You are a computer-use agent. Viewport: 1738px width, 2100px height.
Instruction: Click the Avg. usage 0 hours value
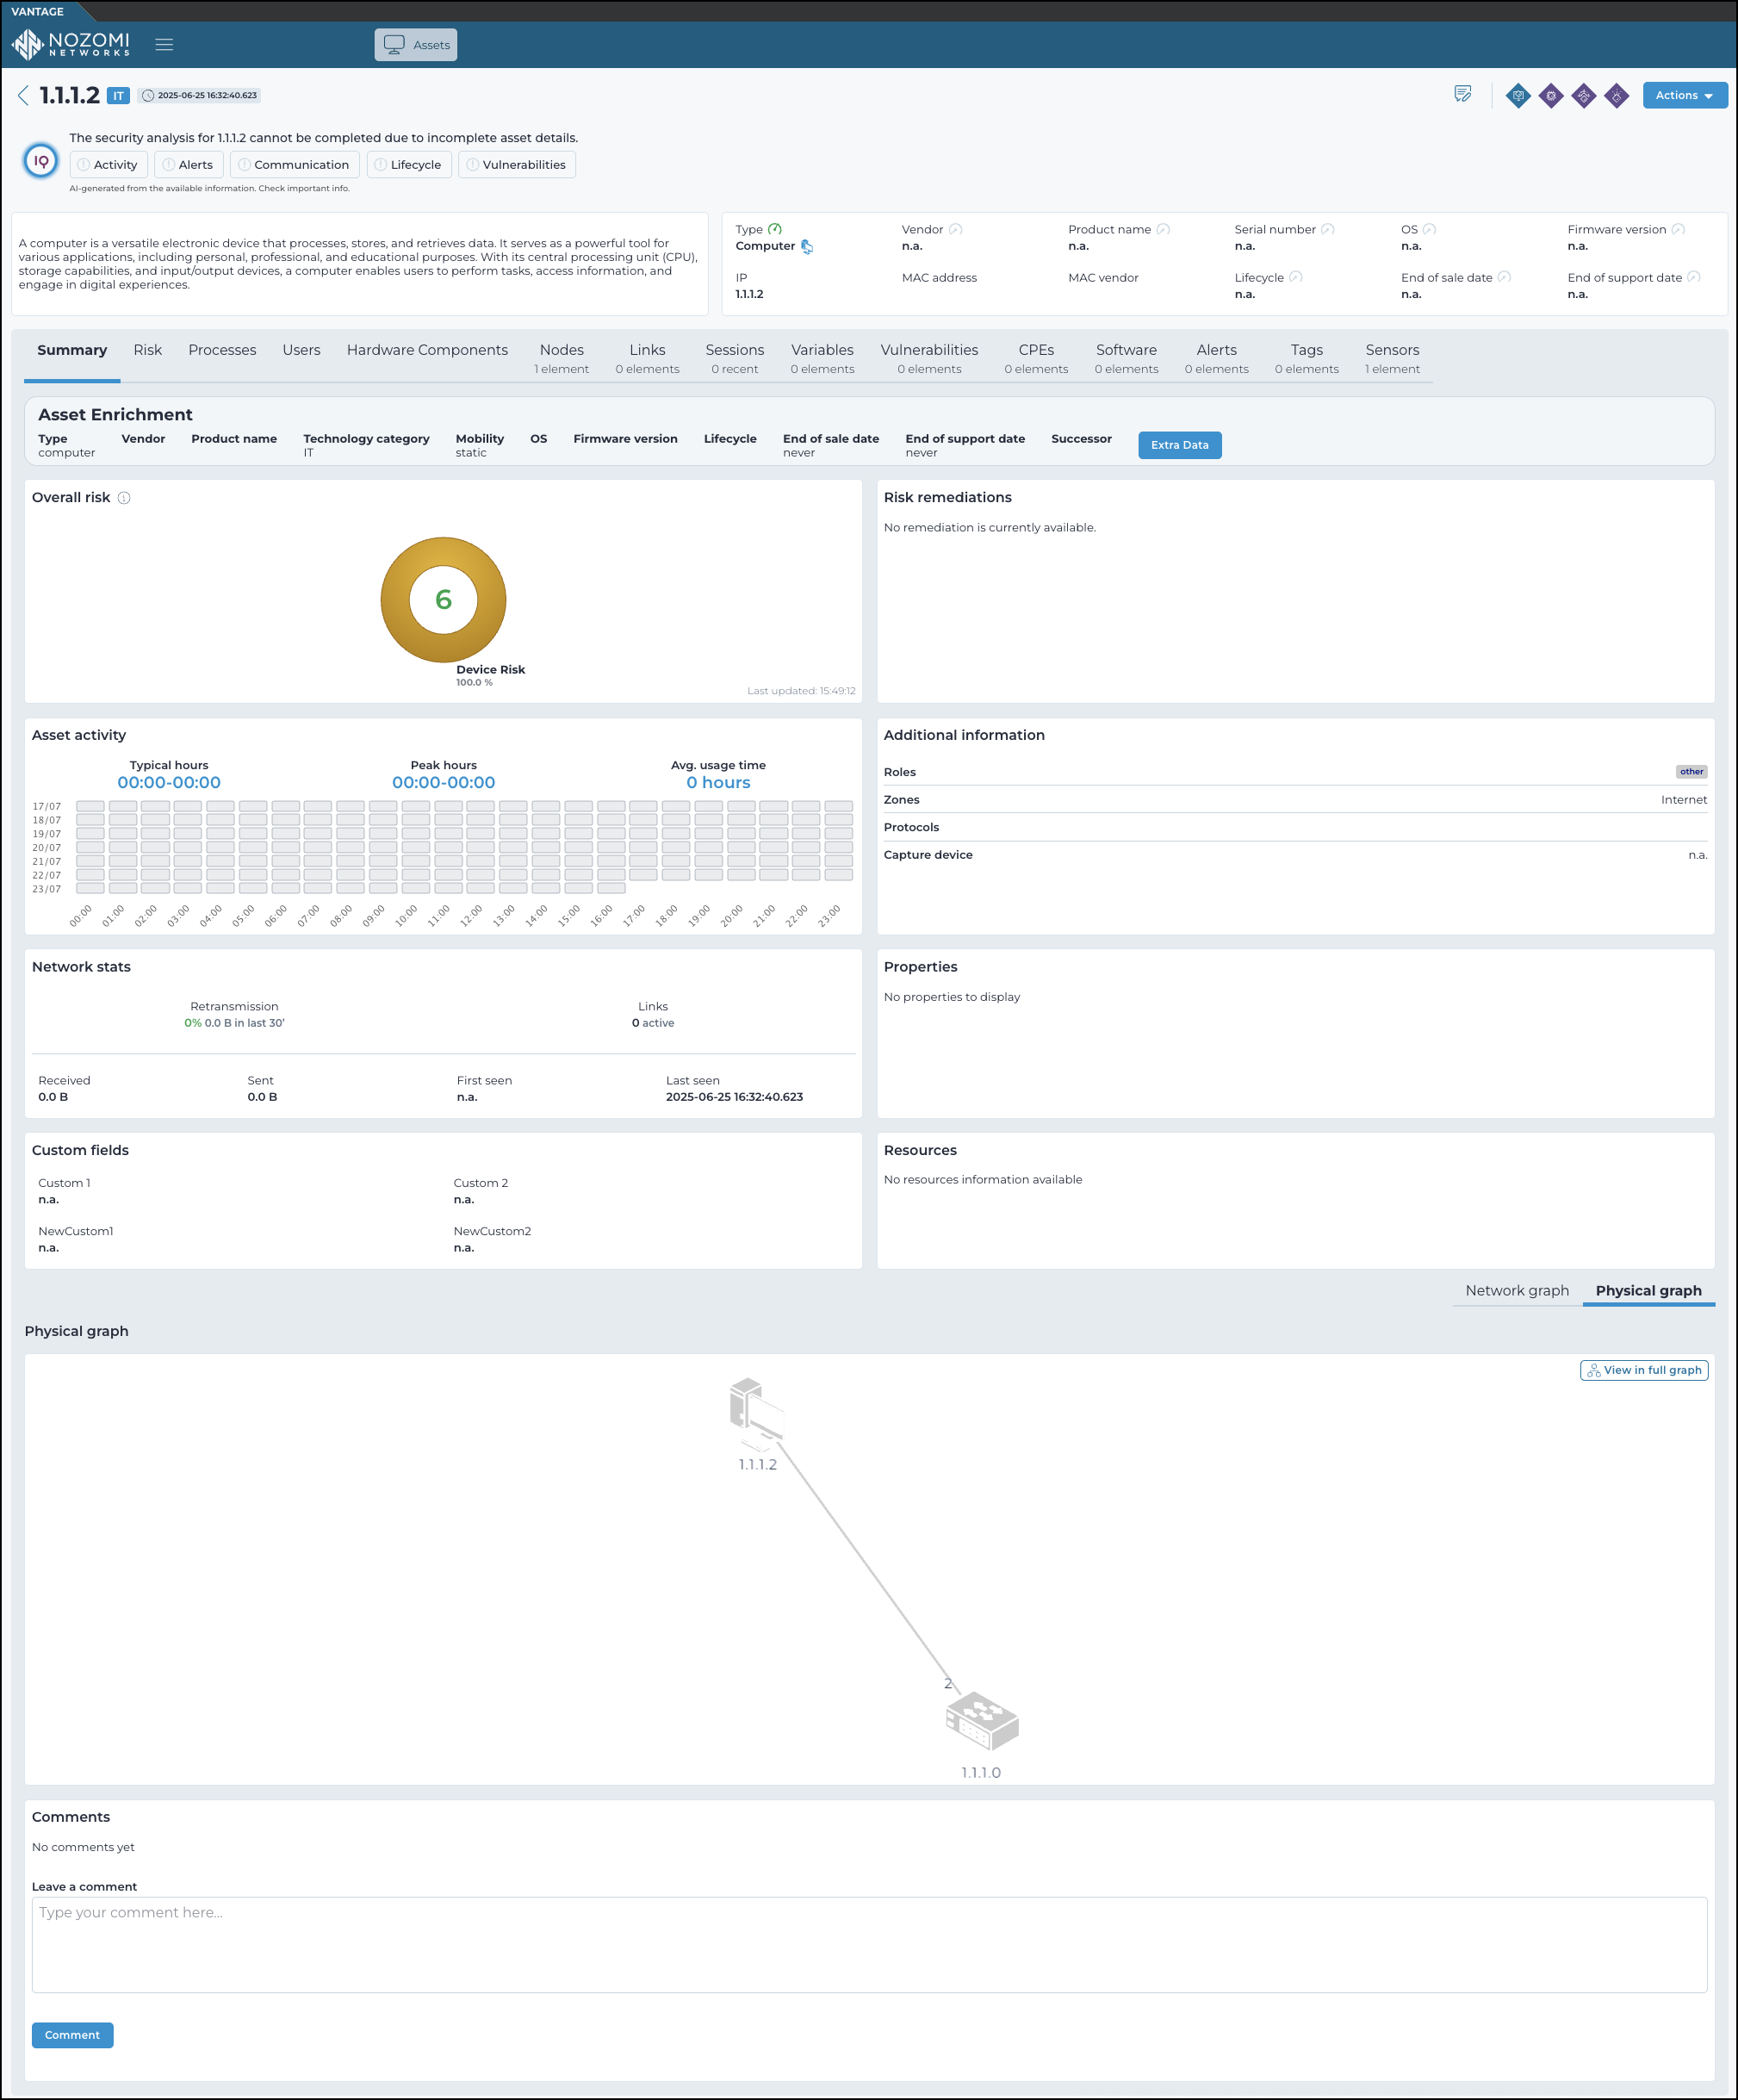tap(718, 782)
